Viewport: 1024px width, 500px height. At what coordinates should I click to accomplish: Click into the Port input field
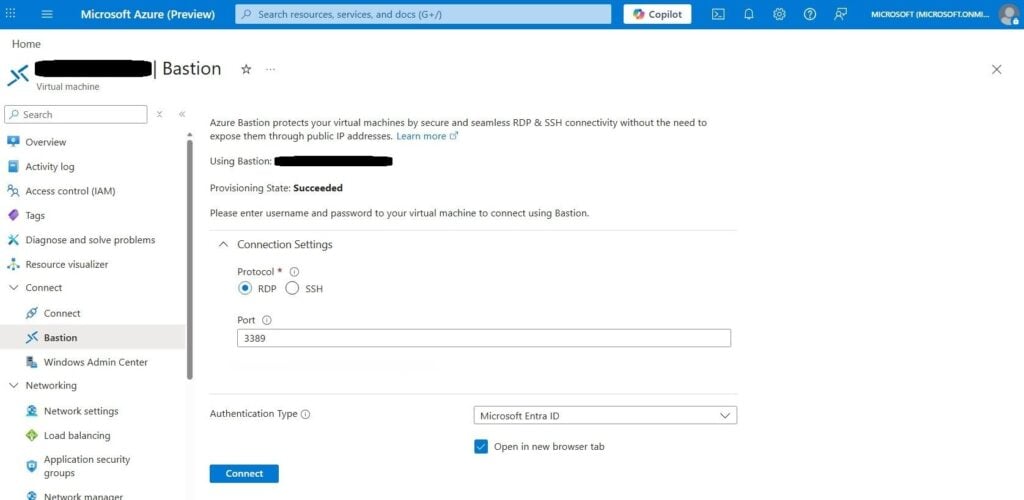484,338
